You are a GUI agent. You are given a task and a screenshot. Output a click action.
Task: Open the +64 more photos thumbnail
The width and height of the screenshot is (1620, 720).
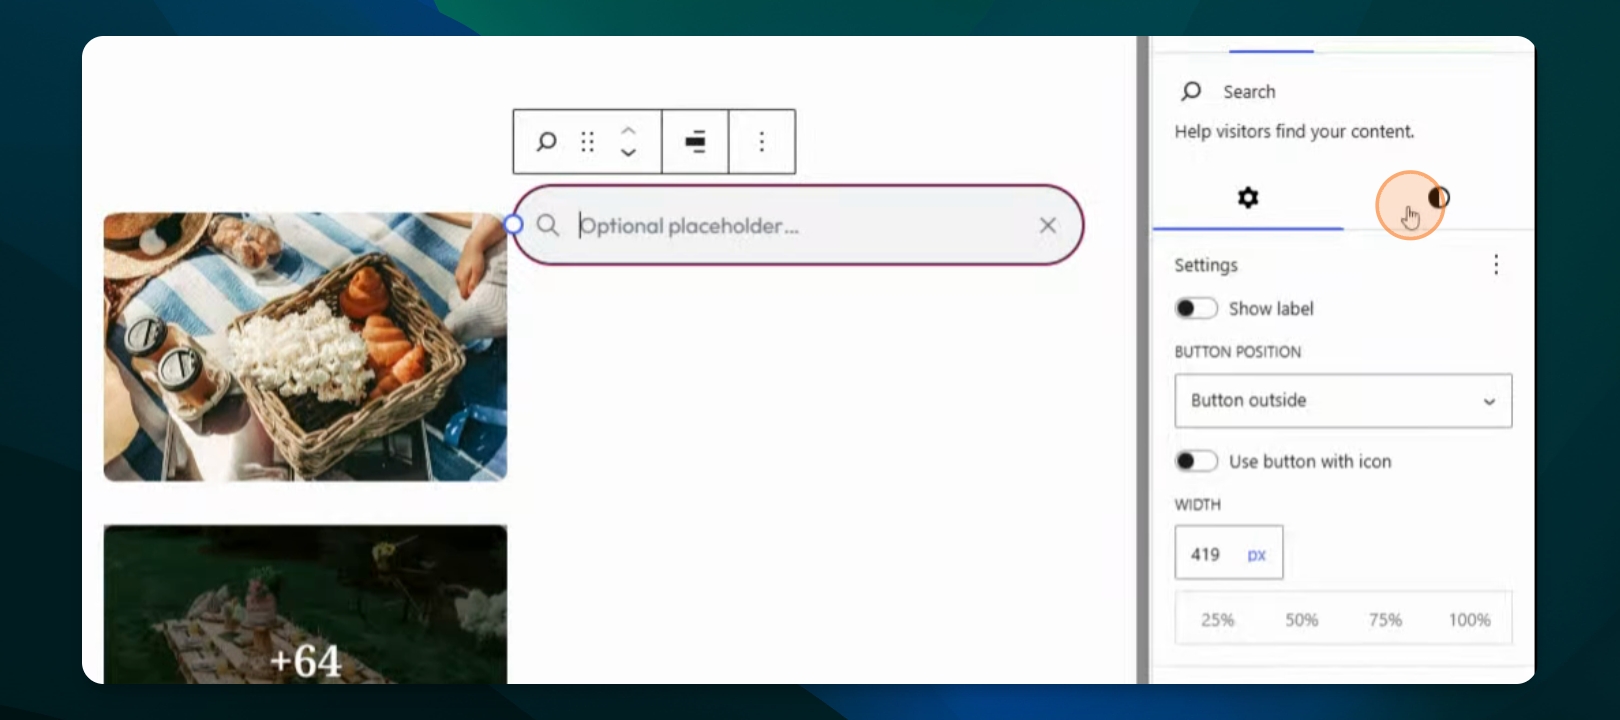point(305,604)
